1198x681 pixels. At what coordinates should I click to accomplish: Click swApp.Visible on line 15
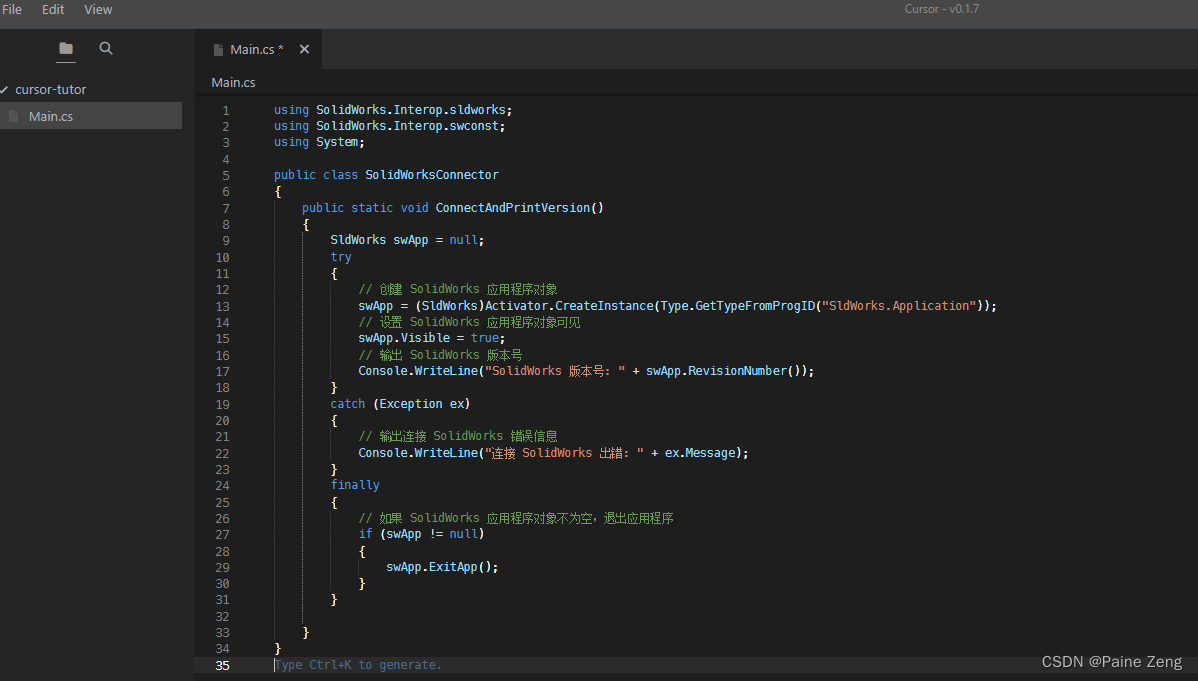(404, 338)
